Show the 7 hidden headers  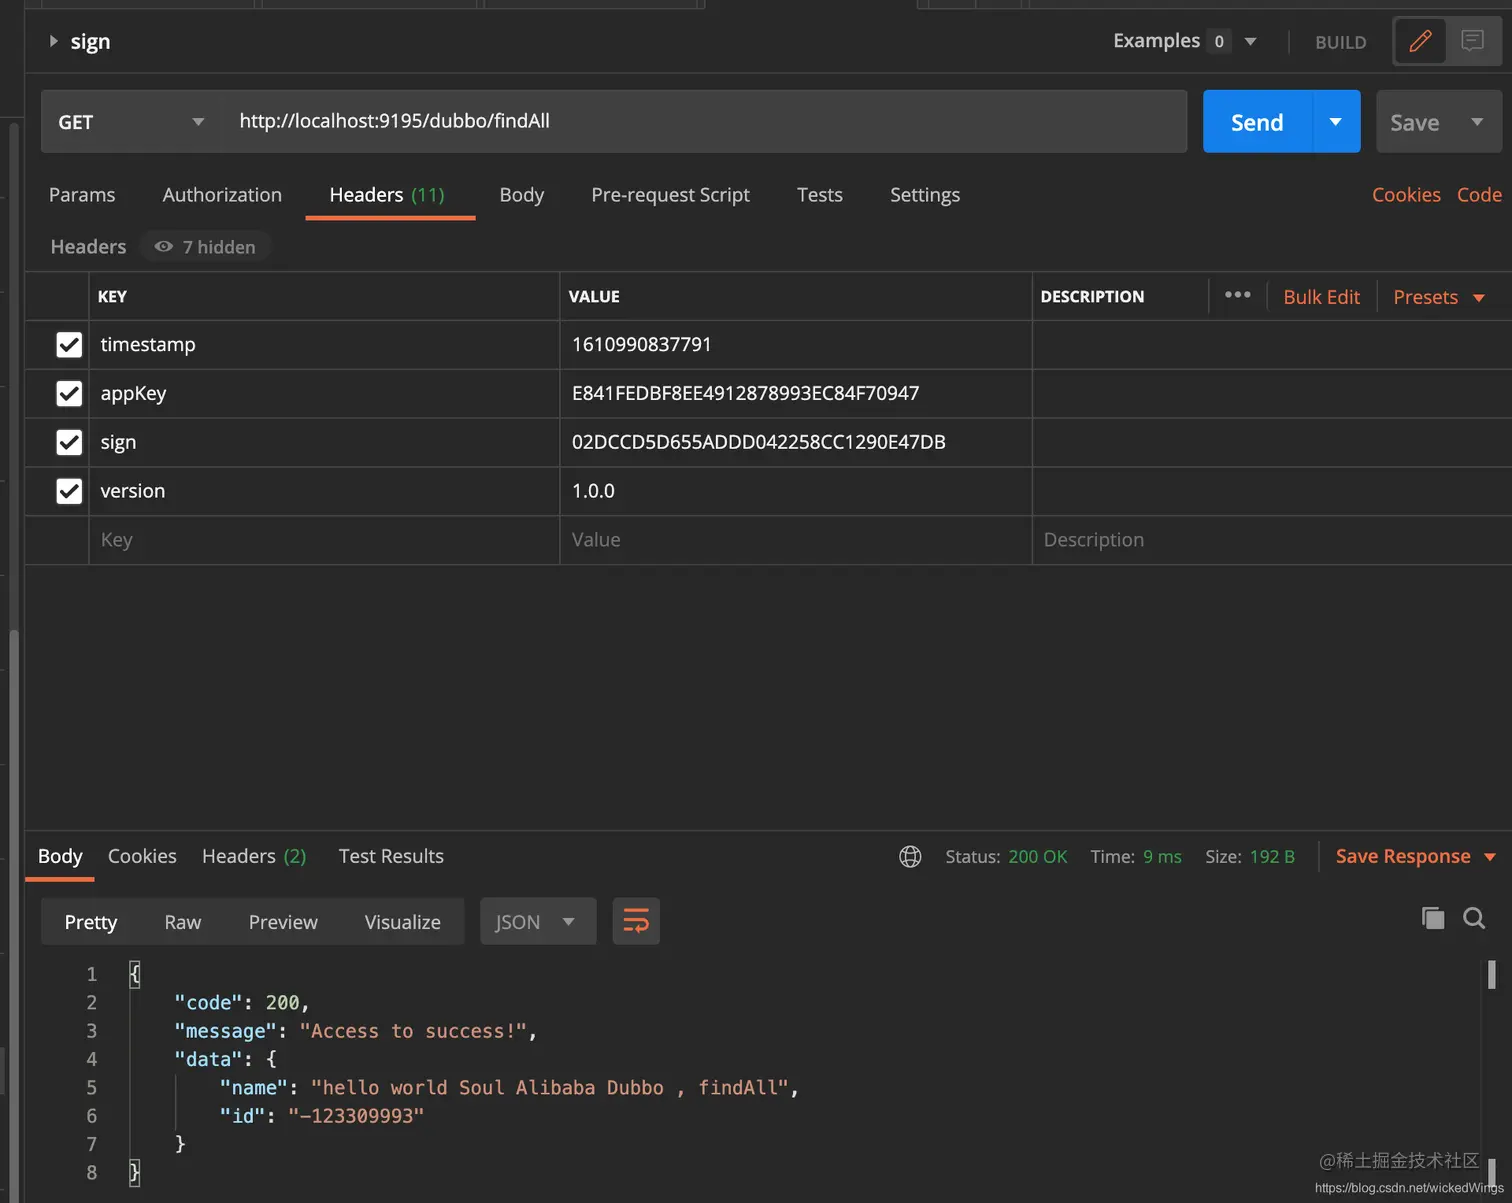click(206, 247)
